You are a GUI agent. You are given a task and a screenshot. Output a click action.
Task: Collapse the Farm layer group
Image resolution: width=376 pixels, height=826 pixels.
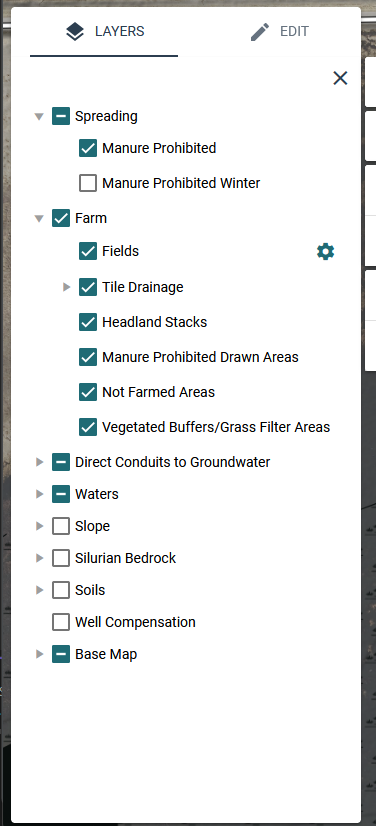click(39, 218)
